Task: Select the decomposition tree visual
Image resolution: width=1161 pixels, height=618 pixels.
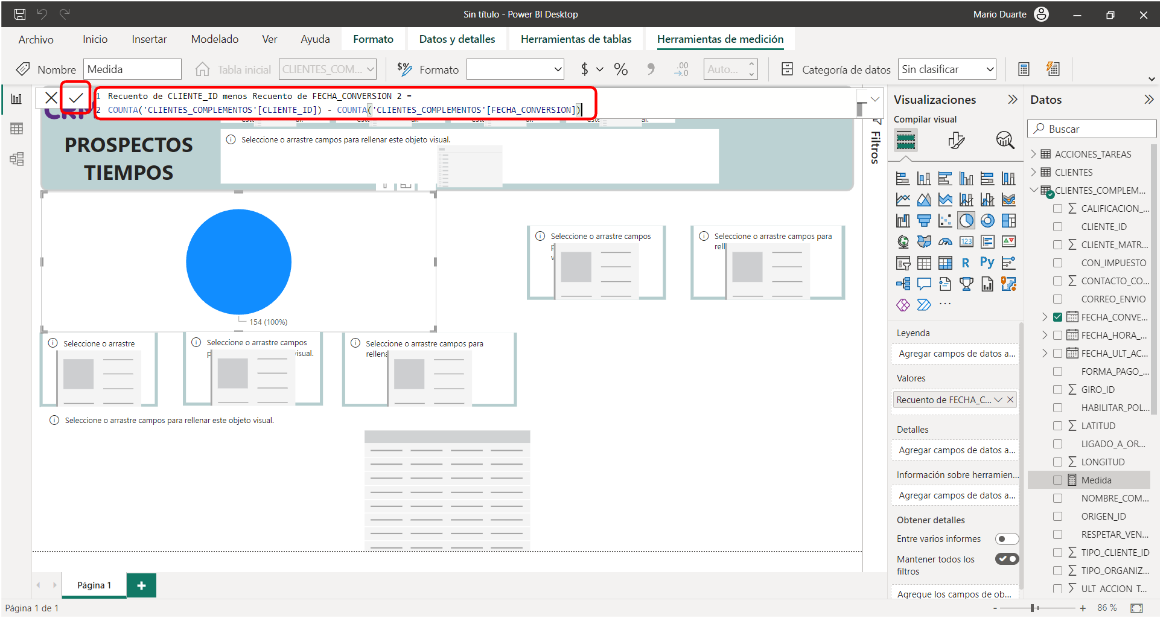Action: pos(903,283)
